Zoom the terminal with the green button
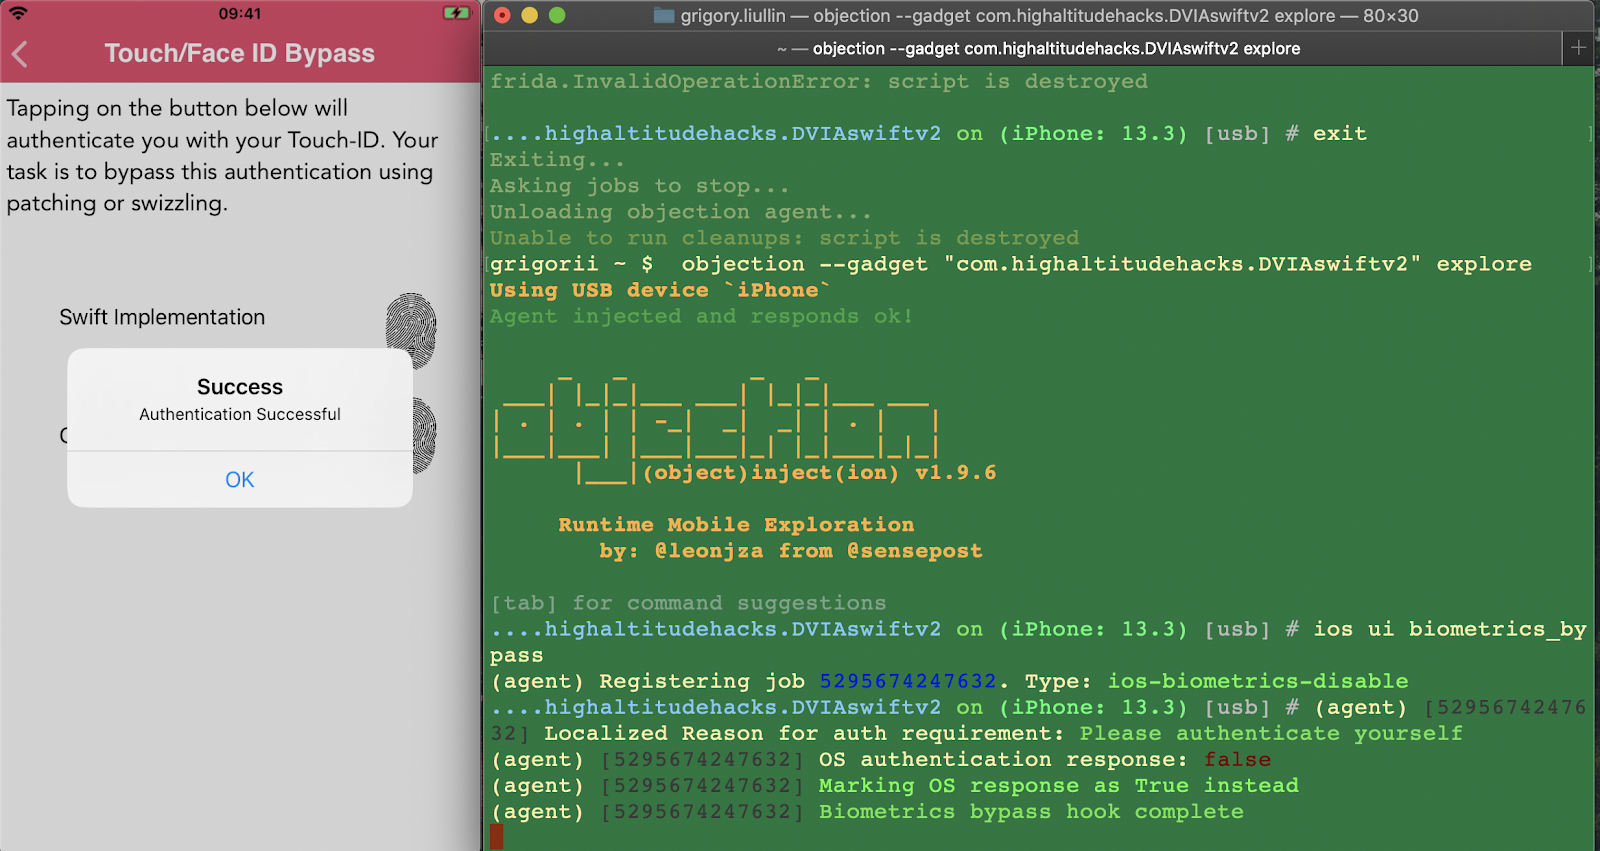Viewport: 1600px width, 851px height. [x=557, y=15]
